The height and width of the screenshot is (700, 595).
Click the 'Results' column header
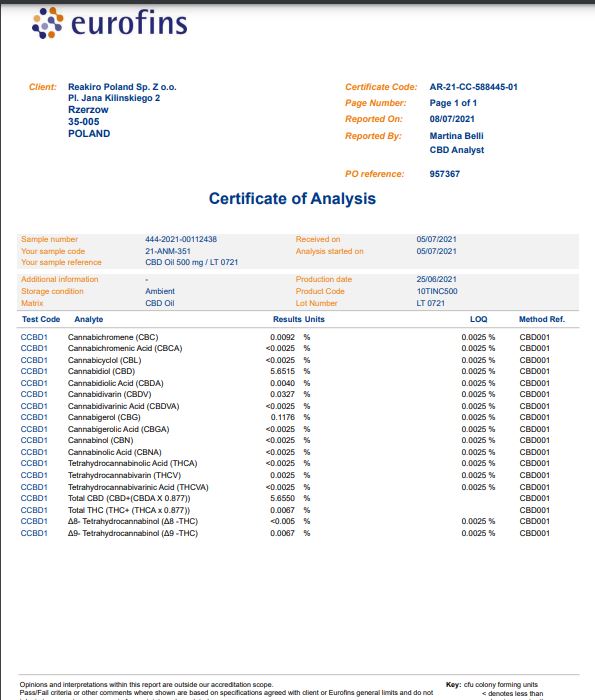pyautogui.click(x=287, y=319)
